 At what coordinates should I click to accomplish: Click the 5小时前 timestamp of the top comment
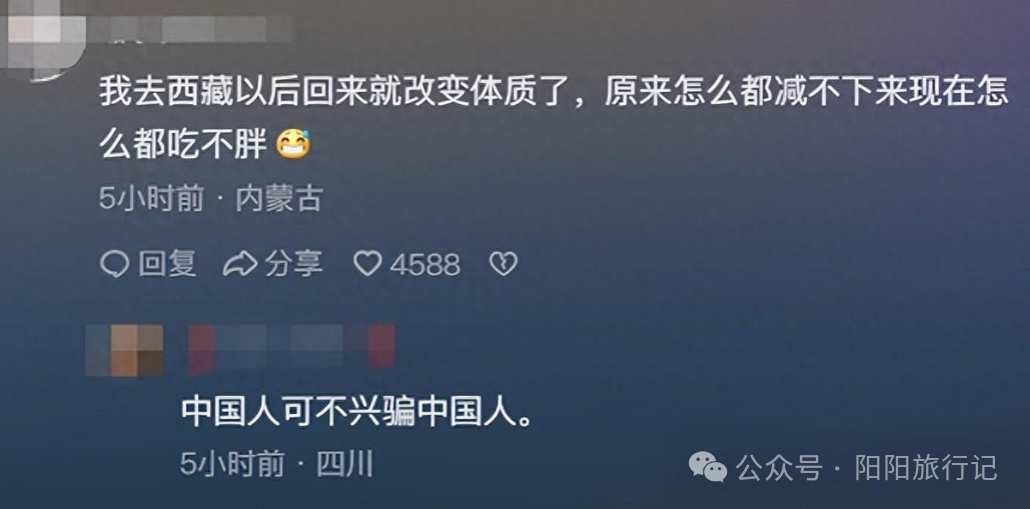(152, 198)
